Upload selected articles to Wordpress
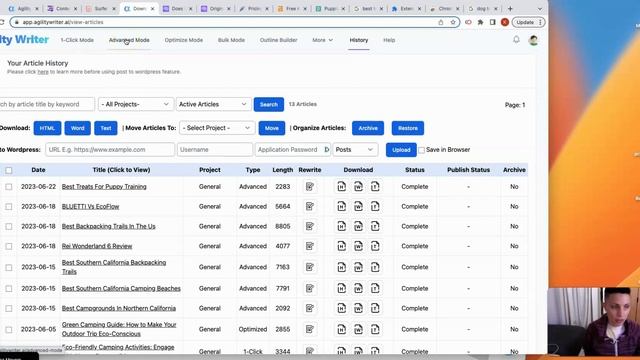Image resolution: width=640 pixels, height=360 pixels. click(x=401, y=150)
